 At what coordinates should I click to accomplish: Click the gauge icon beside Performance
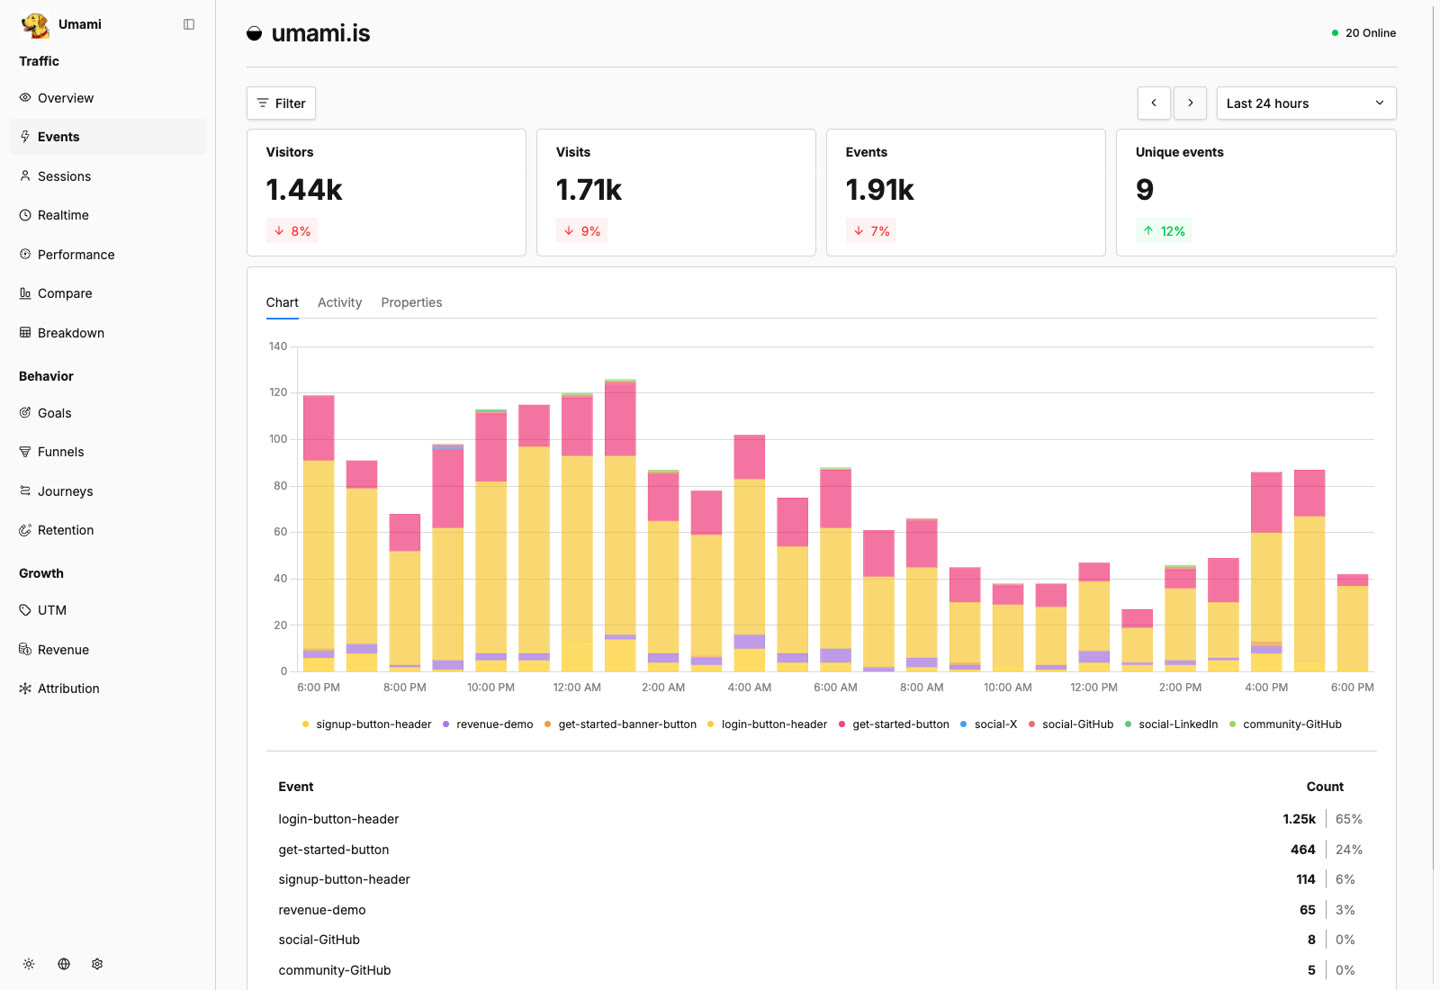25,254
